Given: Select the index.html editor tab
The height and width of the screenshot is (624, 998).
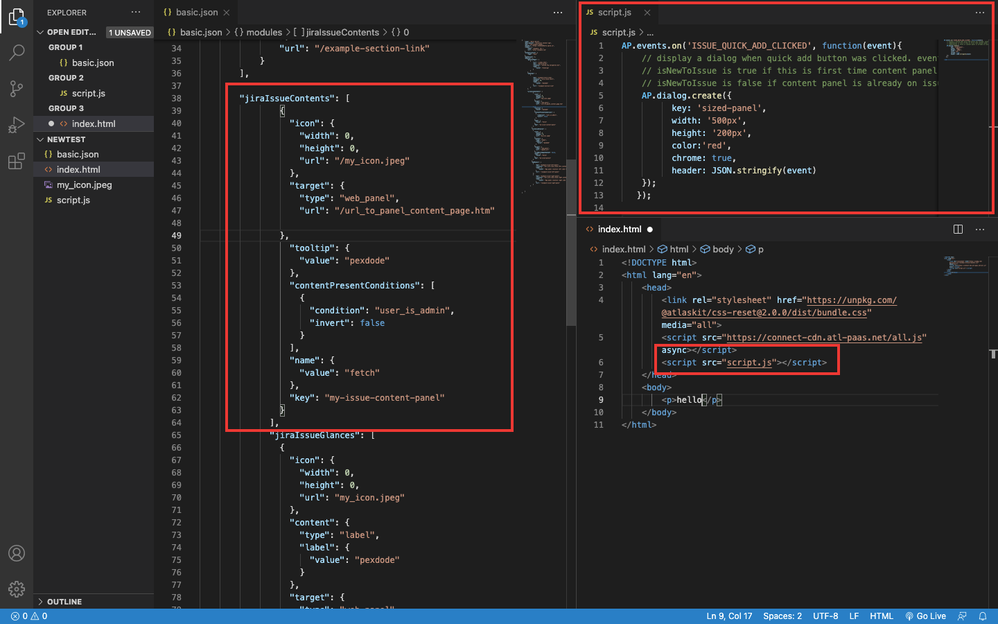Looking at the screenshot, I should pyautogui.click(x=620, y=229).
